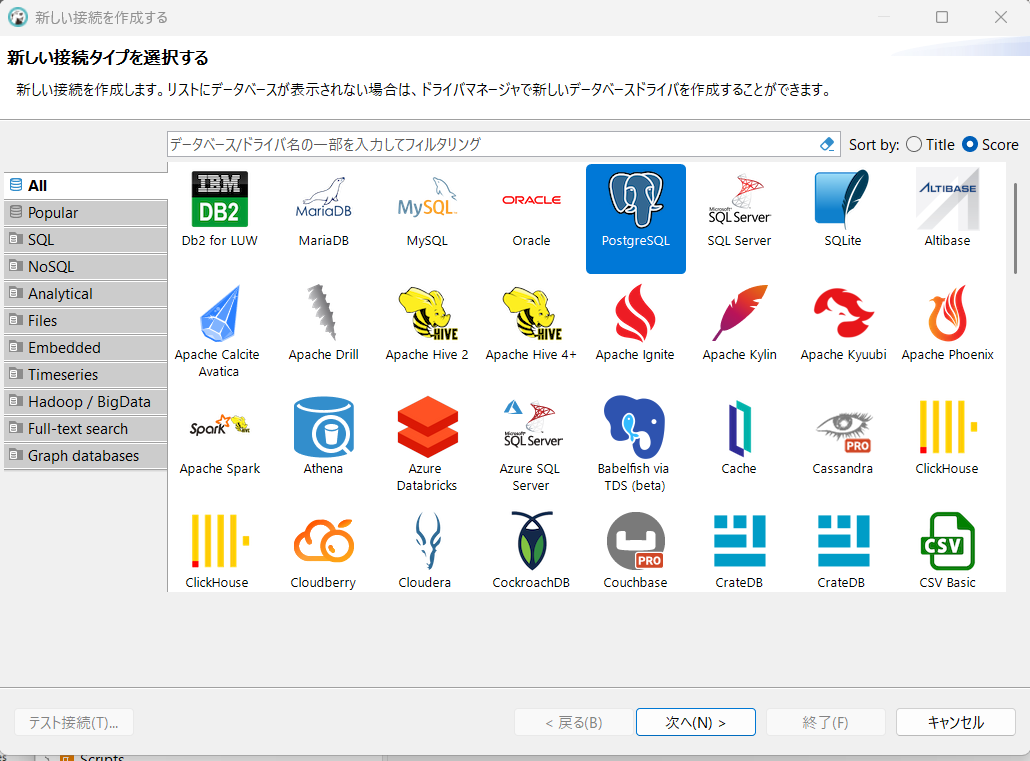Click the 次へ(N) next button
Screen dimensions: 1030x761
[695, 722]
